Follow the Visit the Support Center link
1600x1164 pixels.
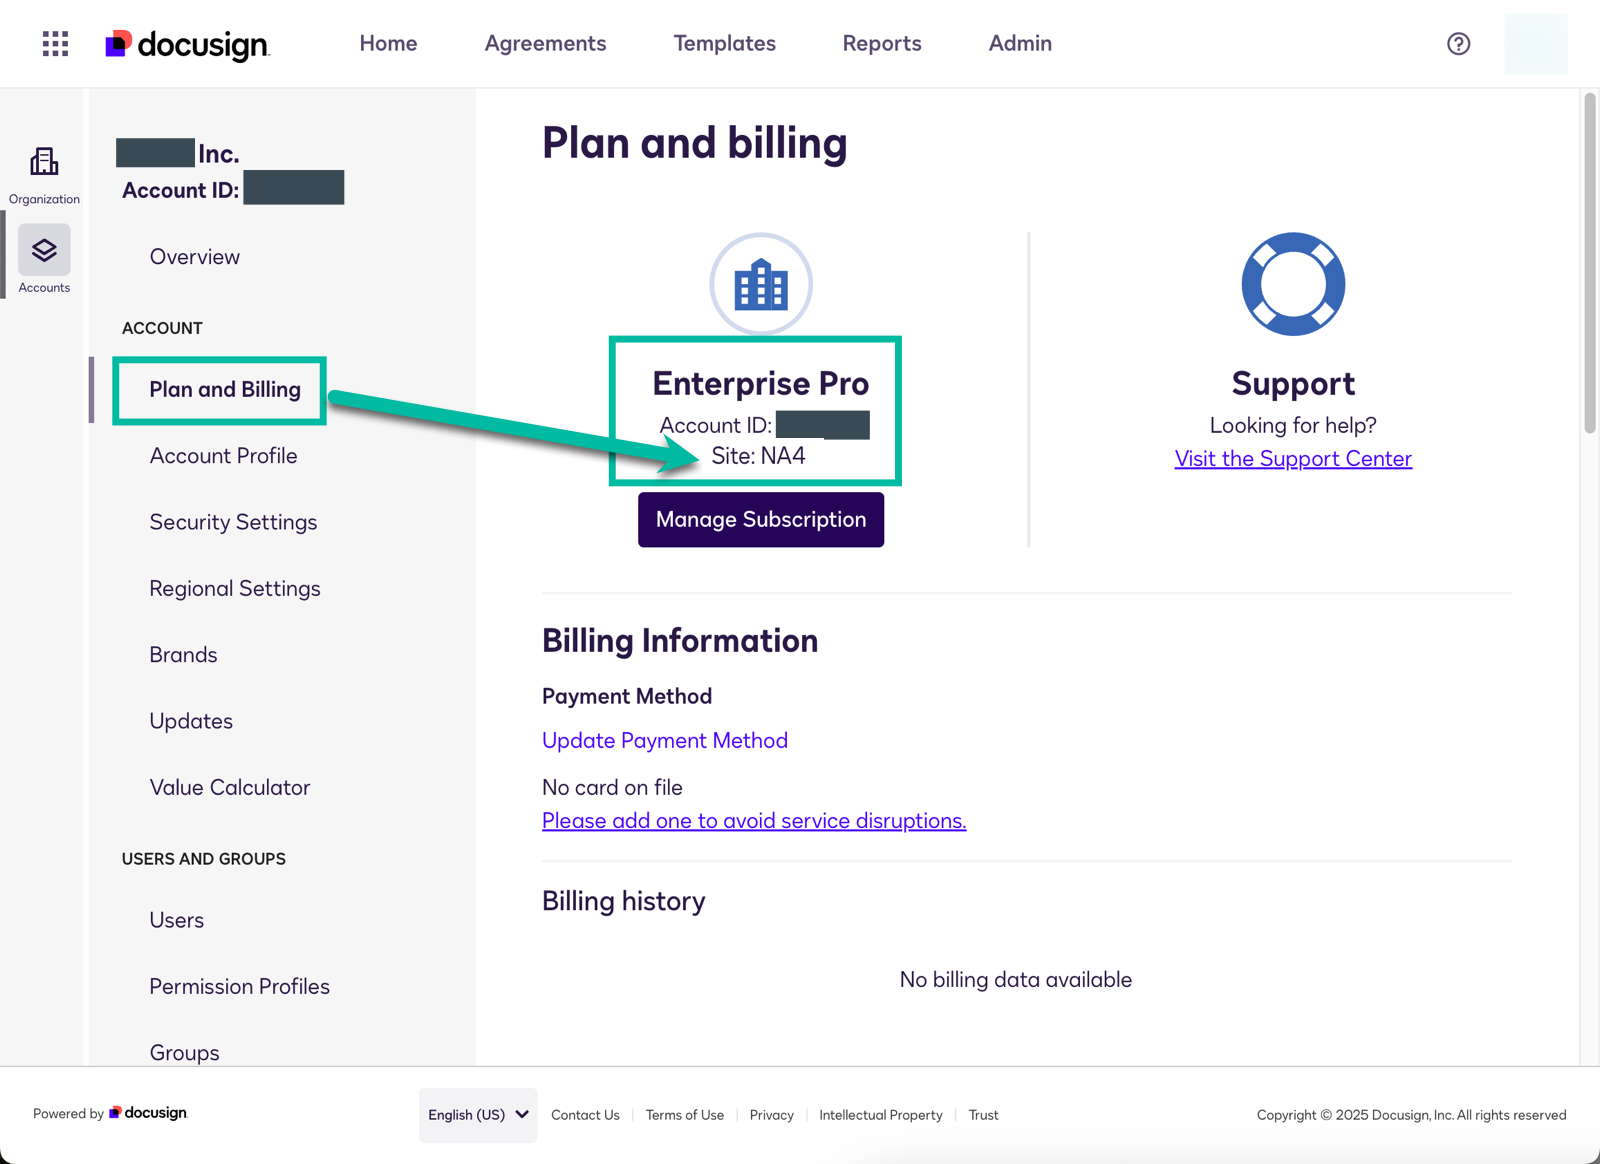1292,459
